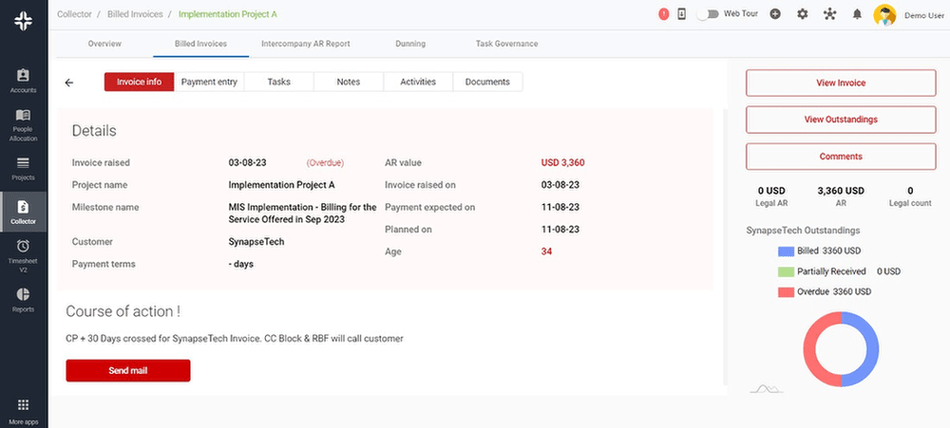This screenshot has height=428, width=950.
Task: Click the back arrow beside Invoice info
Action: coord(69,83)
